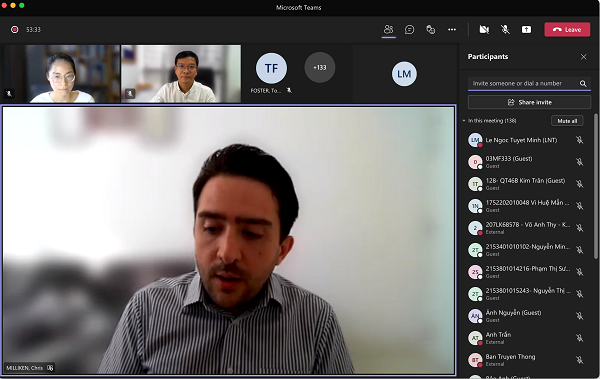Click the large LM avatar tile
600x379 pixels.
coord(404,74)
